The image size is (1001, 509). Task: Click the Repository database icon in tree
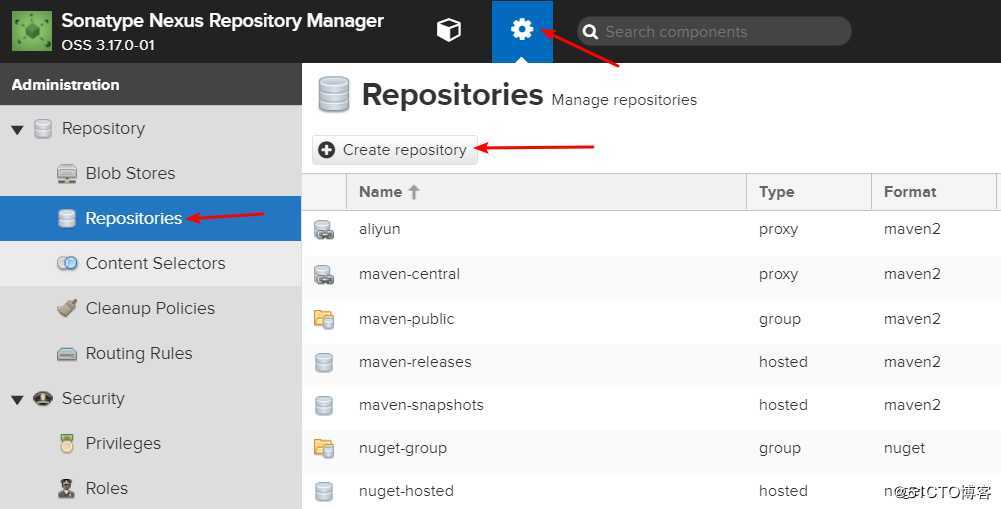point(43,129)
